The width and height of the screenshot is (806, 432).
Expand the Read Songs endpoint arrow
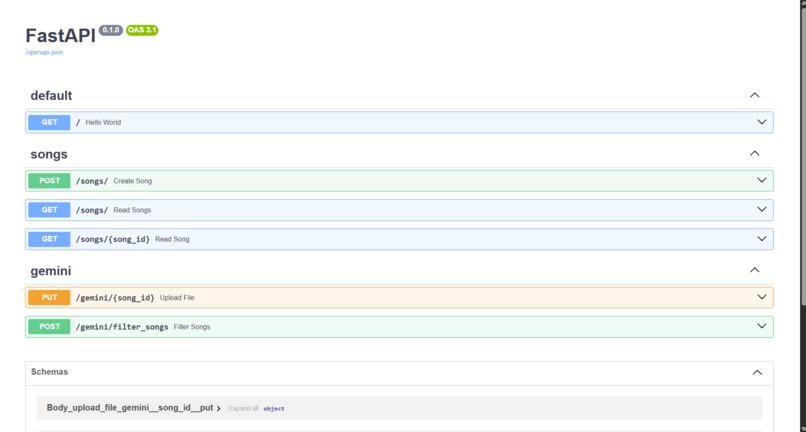(x=762, y=209)
